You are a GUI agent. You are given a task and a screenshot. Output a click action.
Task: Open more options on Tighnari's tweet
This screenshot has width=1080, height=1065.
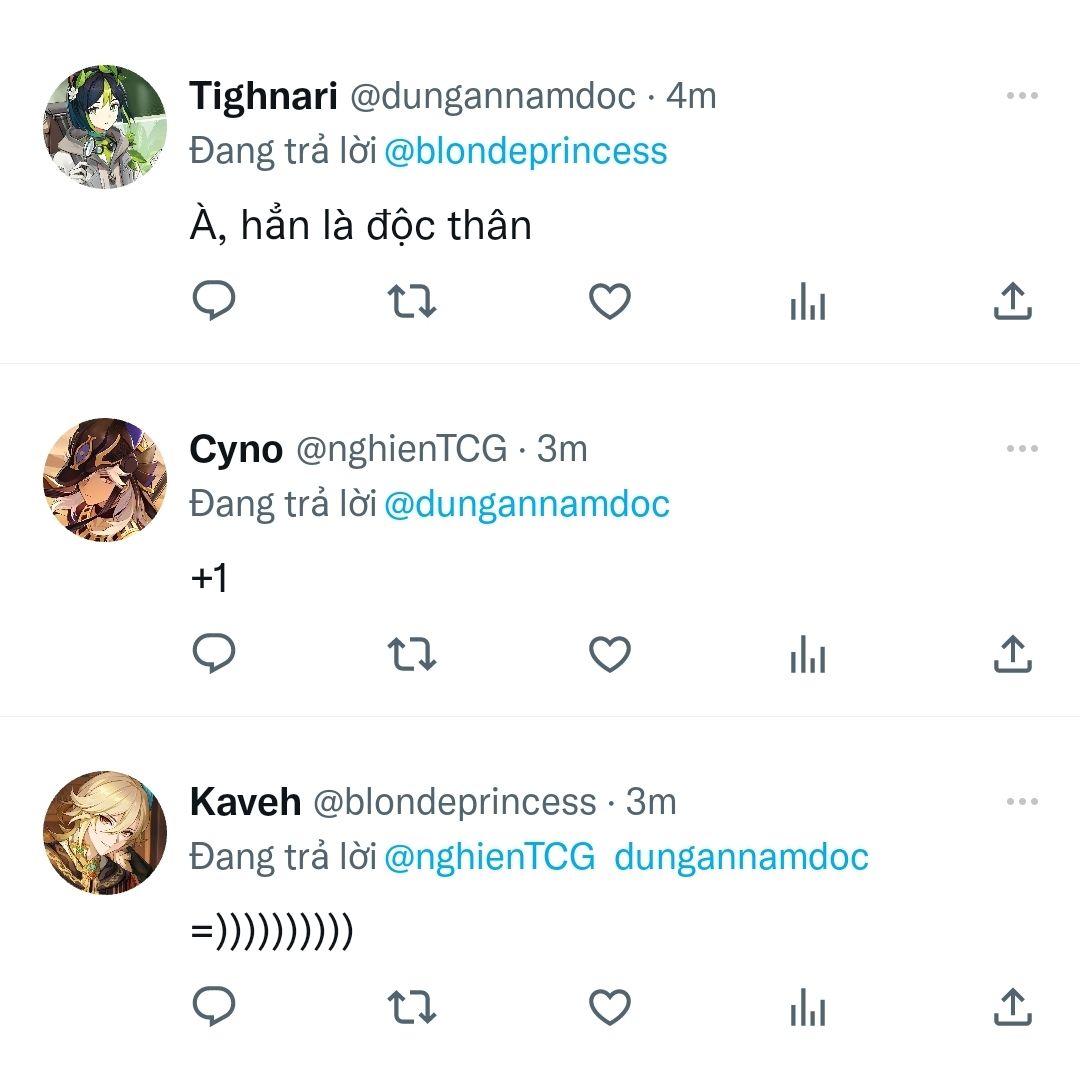coord(1022,96)
